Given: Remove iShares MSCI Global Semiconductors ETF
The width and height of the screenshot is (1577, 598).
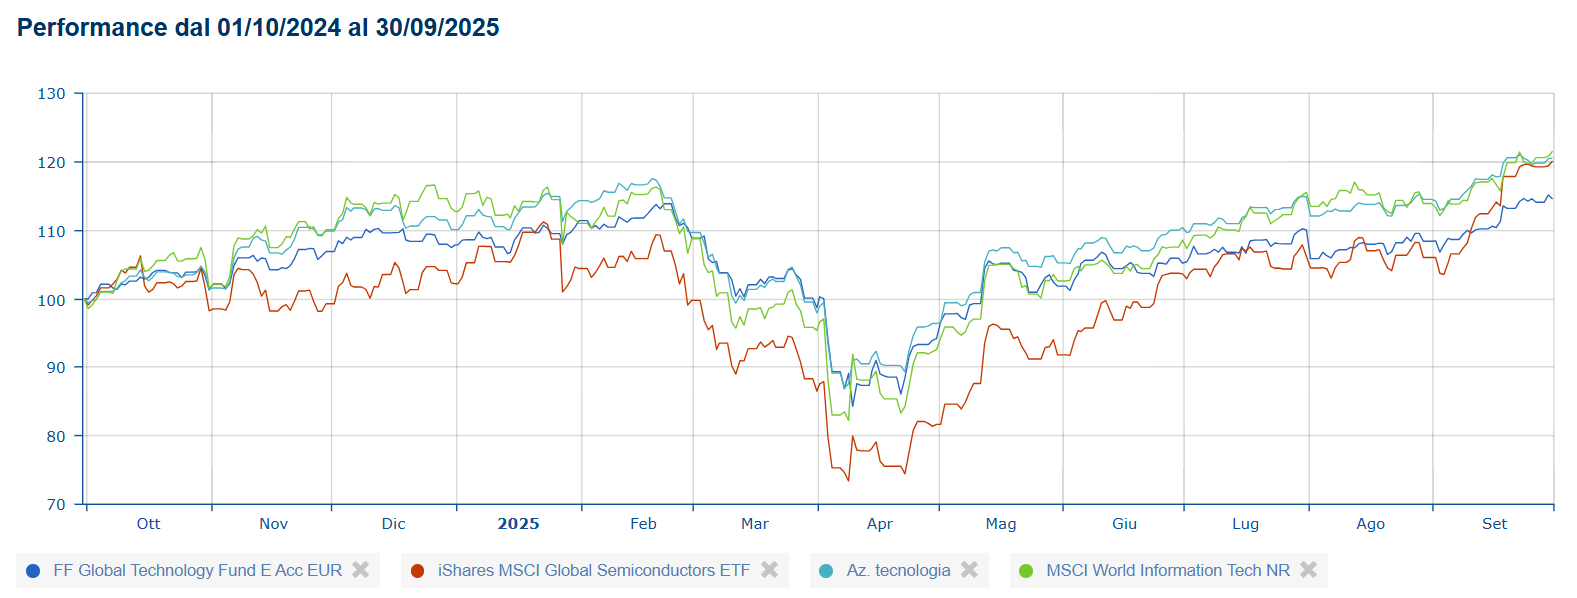Looking at the screenshot, I should point(769,570).
